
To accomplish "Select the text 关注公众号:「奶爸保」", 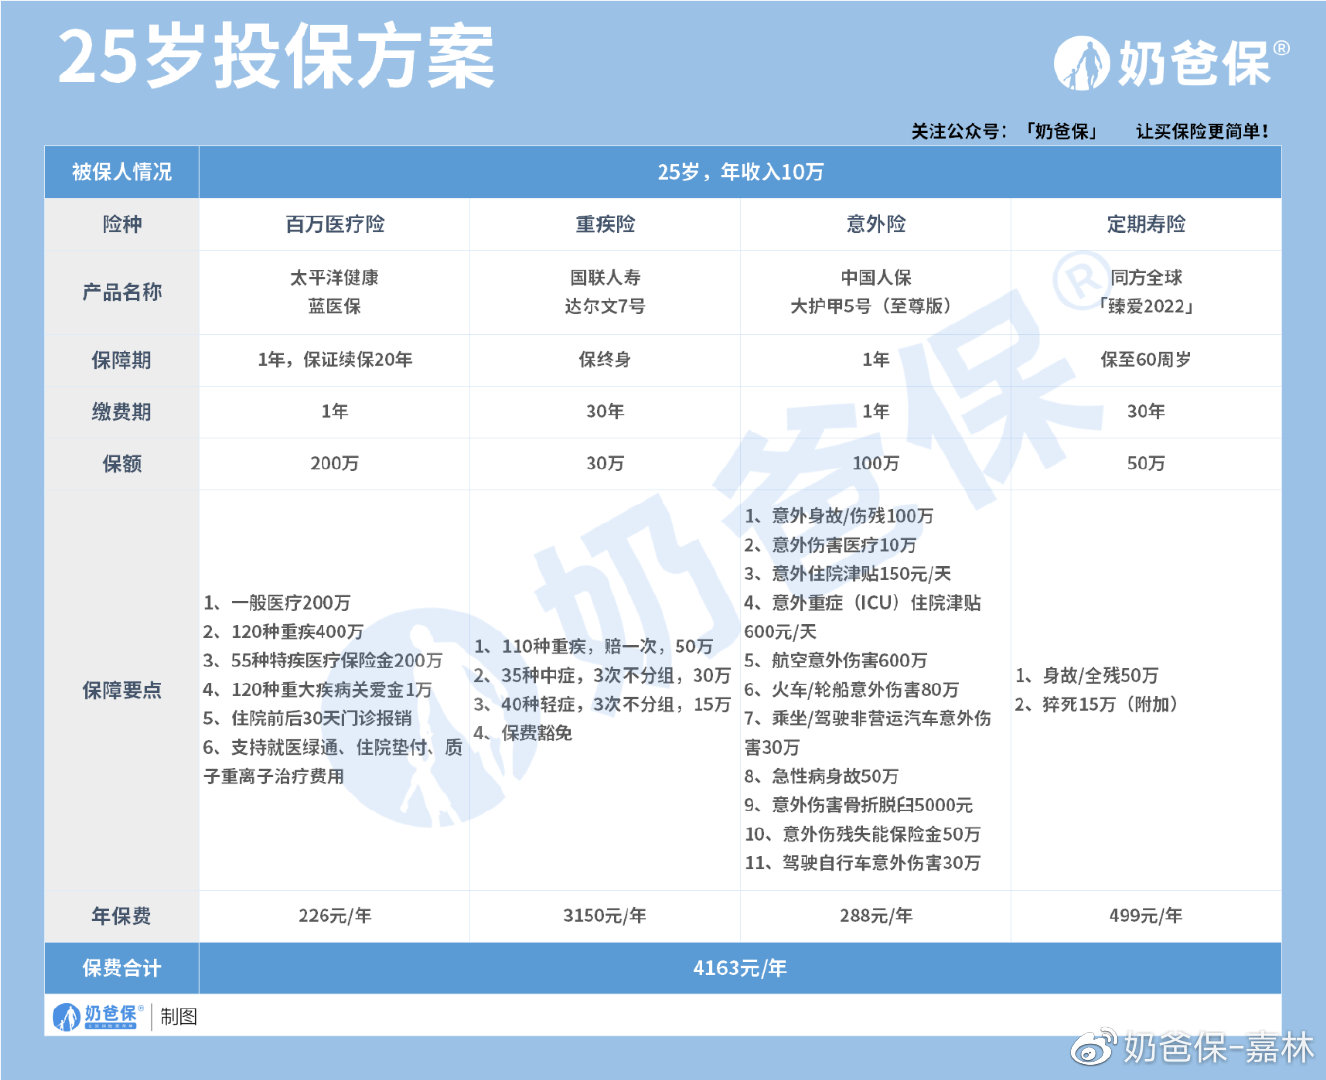I will tap(1004, 131).
